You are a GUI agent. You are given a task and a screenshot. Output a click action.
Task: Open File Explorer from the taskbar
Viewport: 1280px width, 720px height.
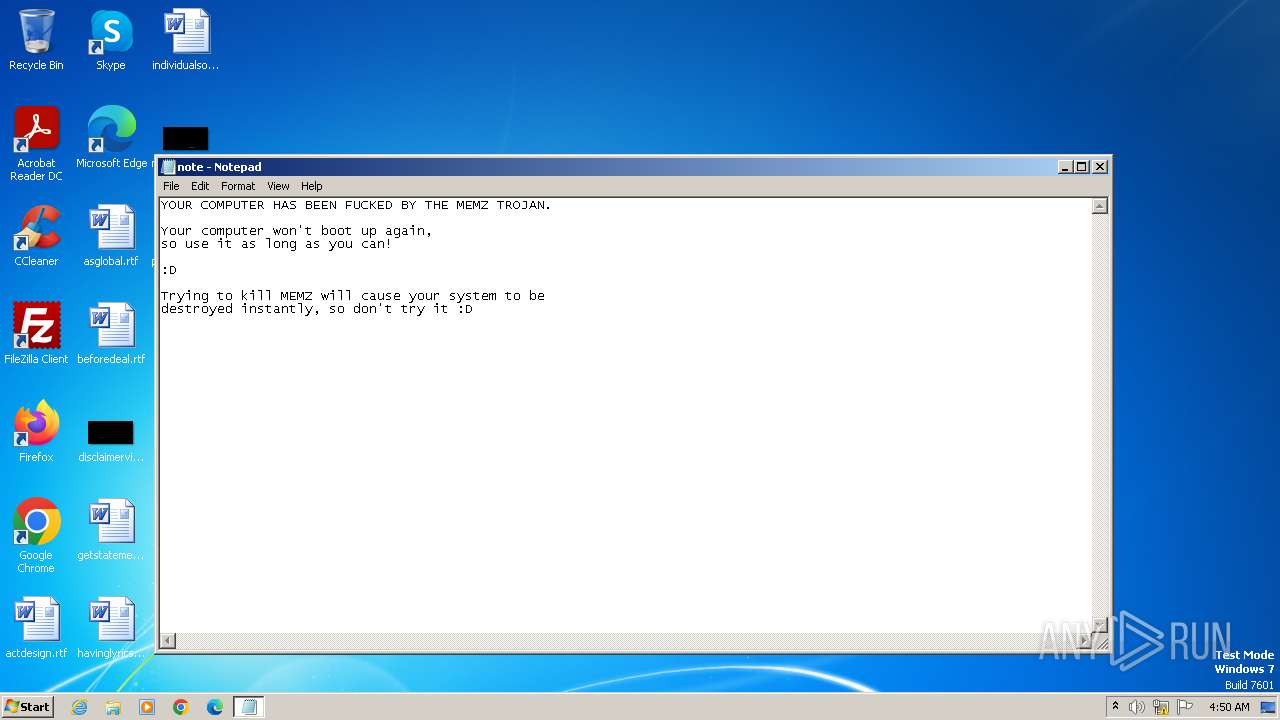click(113, 707)
